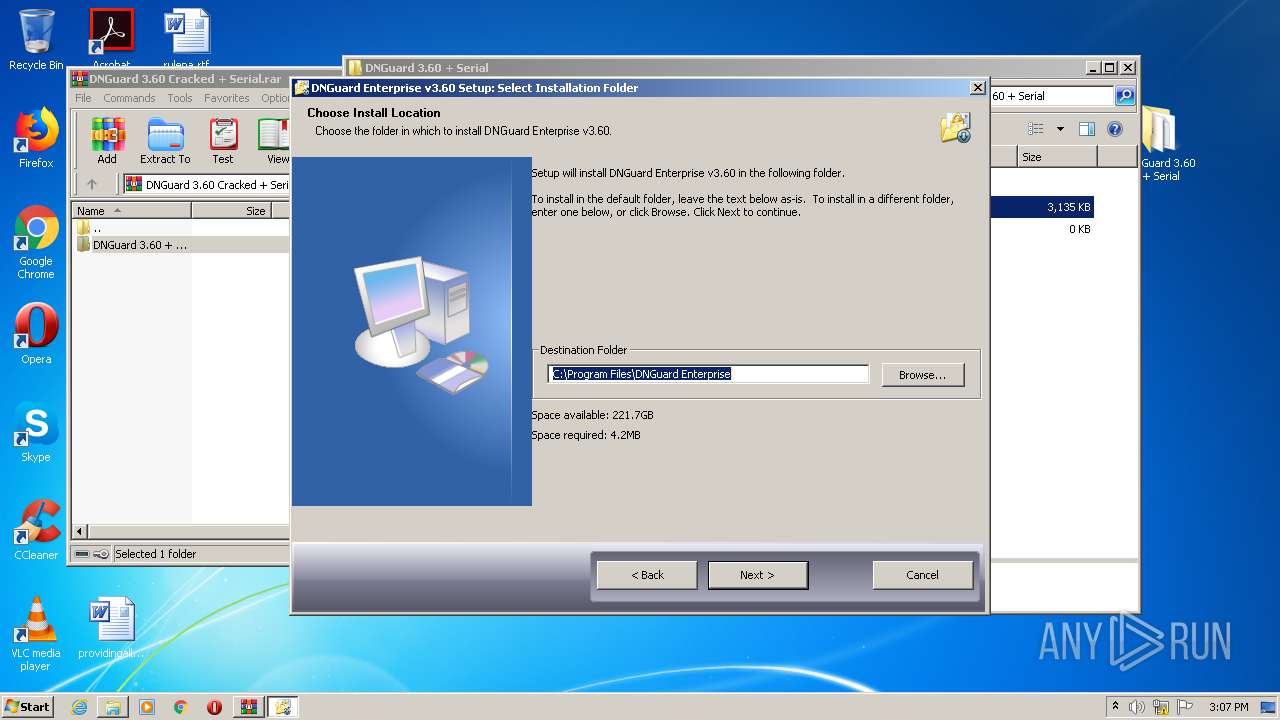Select the 3,135 KB file row
The image size is (1280, 720).
pos(1041,207)
